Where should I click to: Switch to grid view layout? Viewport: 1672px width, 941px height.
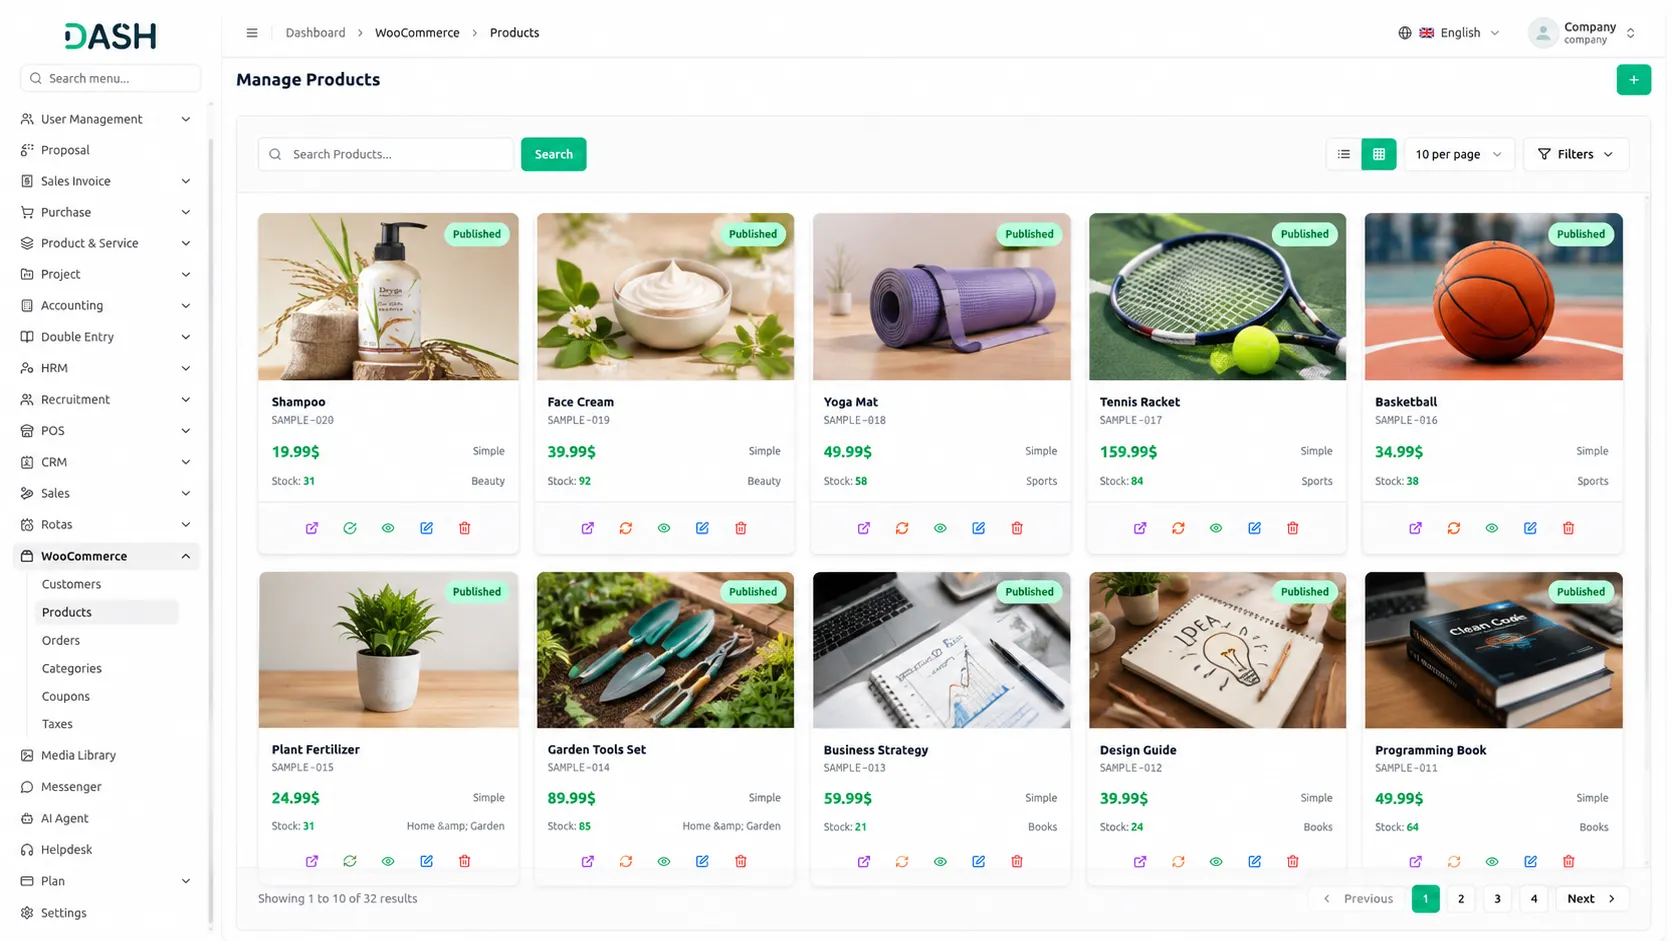coord(1378,154)
